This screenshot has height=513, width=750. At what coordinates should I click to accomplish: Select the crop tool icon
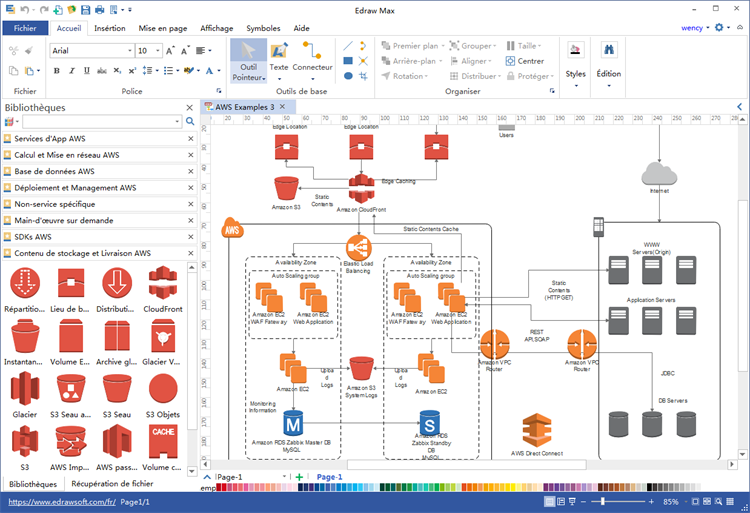point(364,76)
